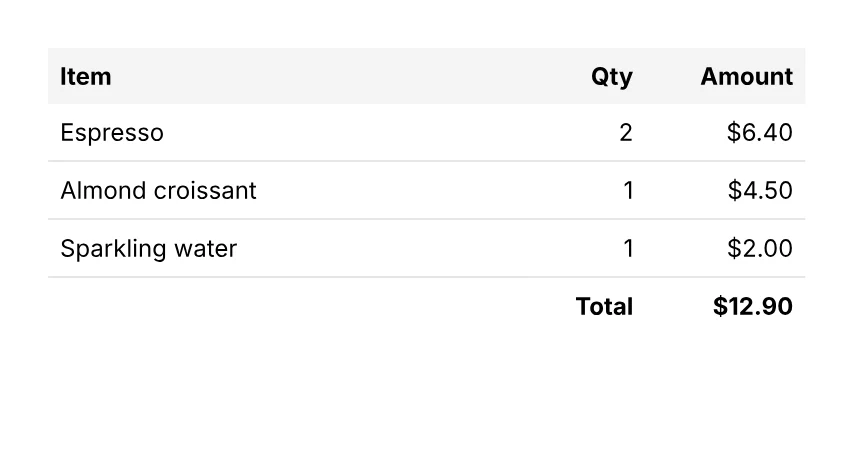The image size is (854, 454).
Task: Click the gray table header bar
Action: [x=426, y=76]
